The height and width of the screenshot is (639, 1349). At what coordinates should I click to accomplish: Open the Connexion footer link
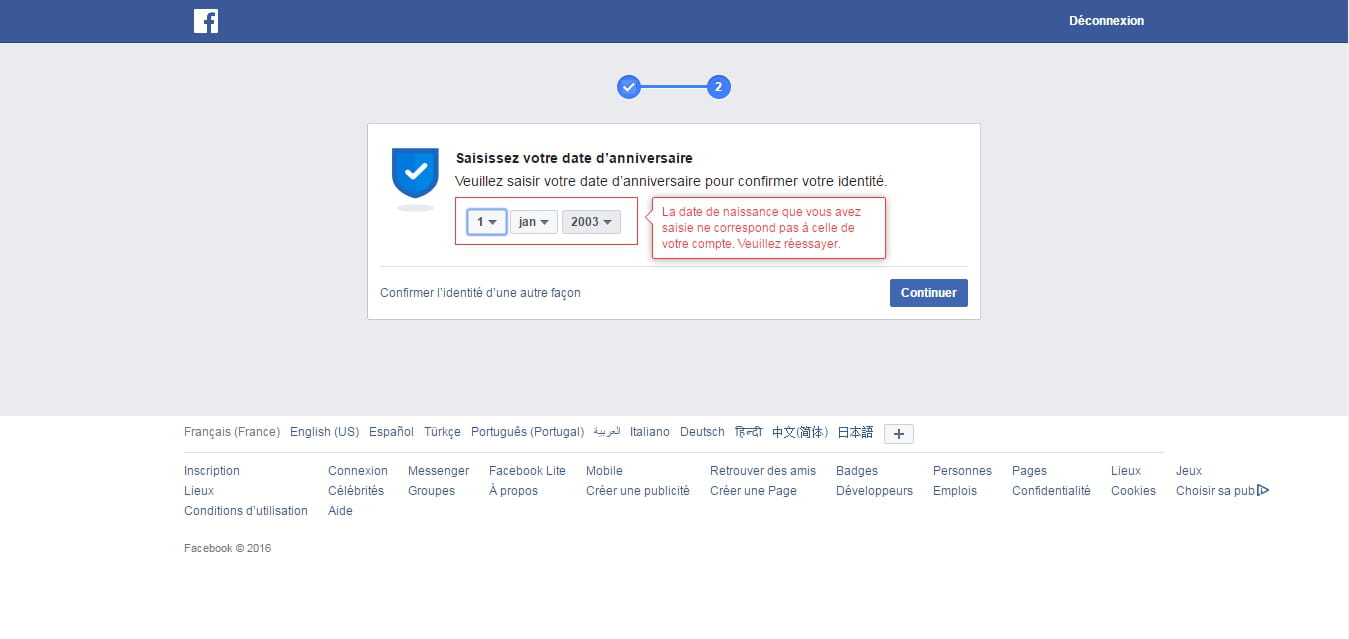click(x=358, y=471)
